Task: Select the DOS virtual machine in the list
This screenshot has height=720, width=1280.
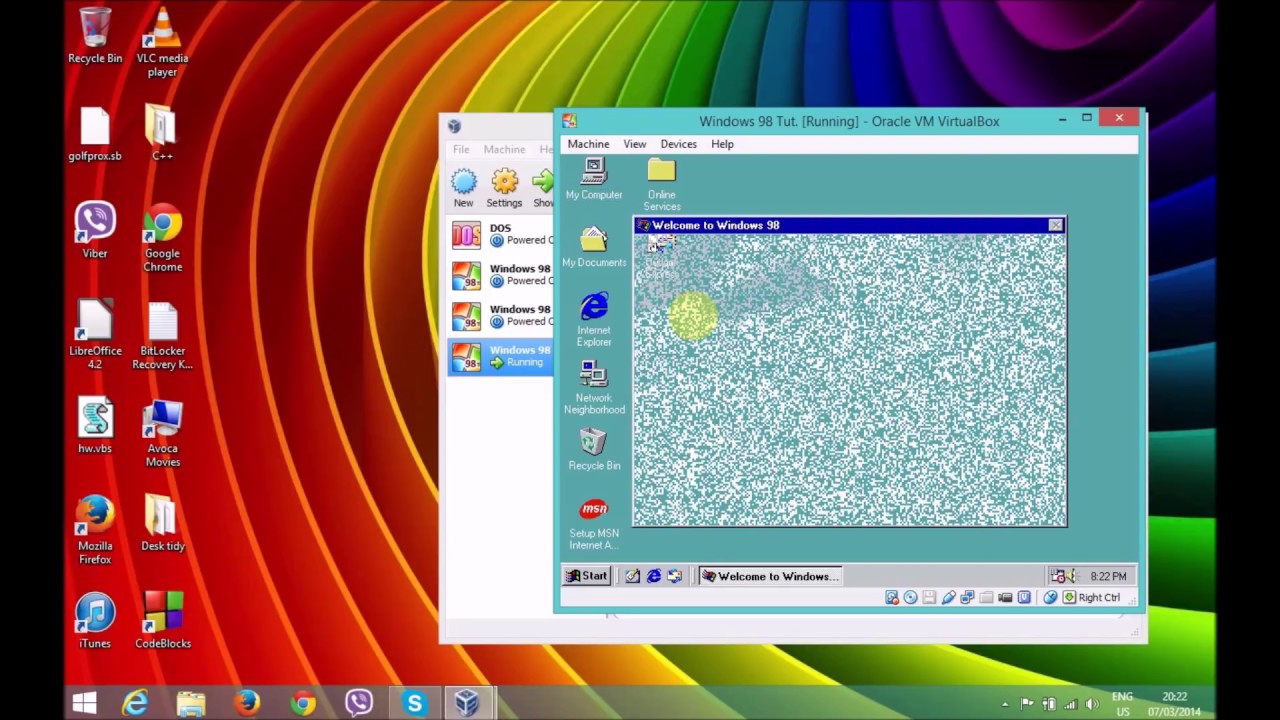Action: 501,234
